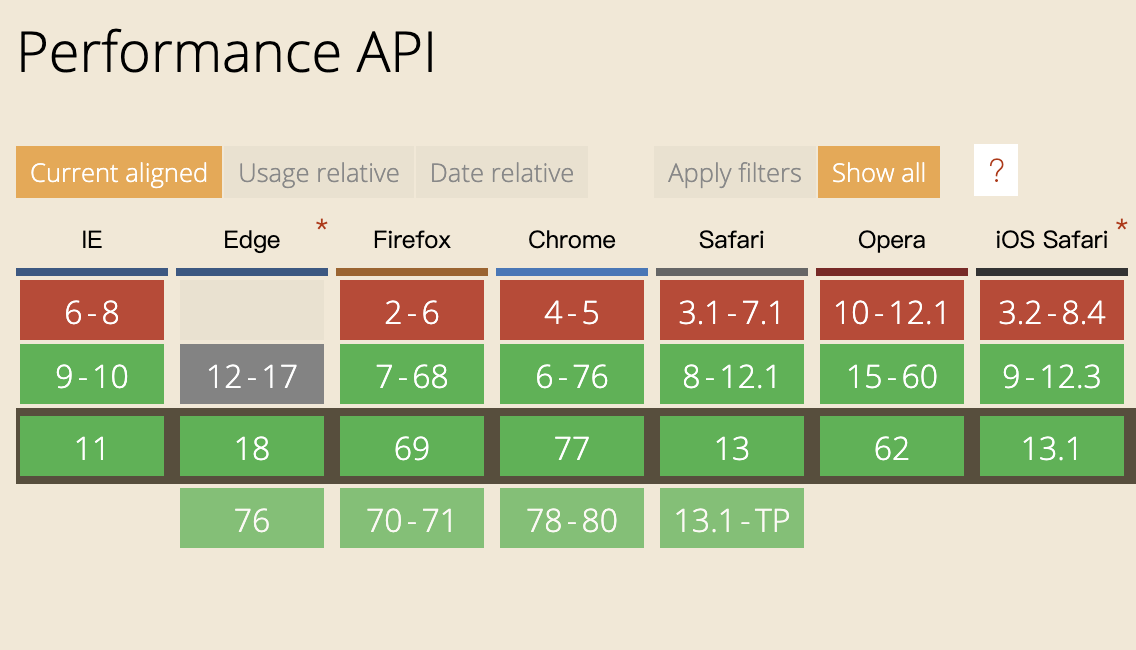Open the question mark help button
Viewport: 1136px width, 650px height.
pos(996,170)
